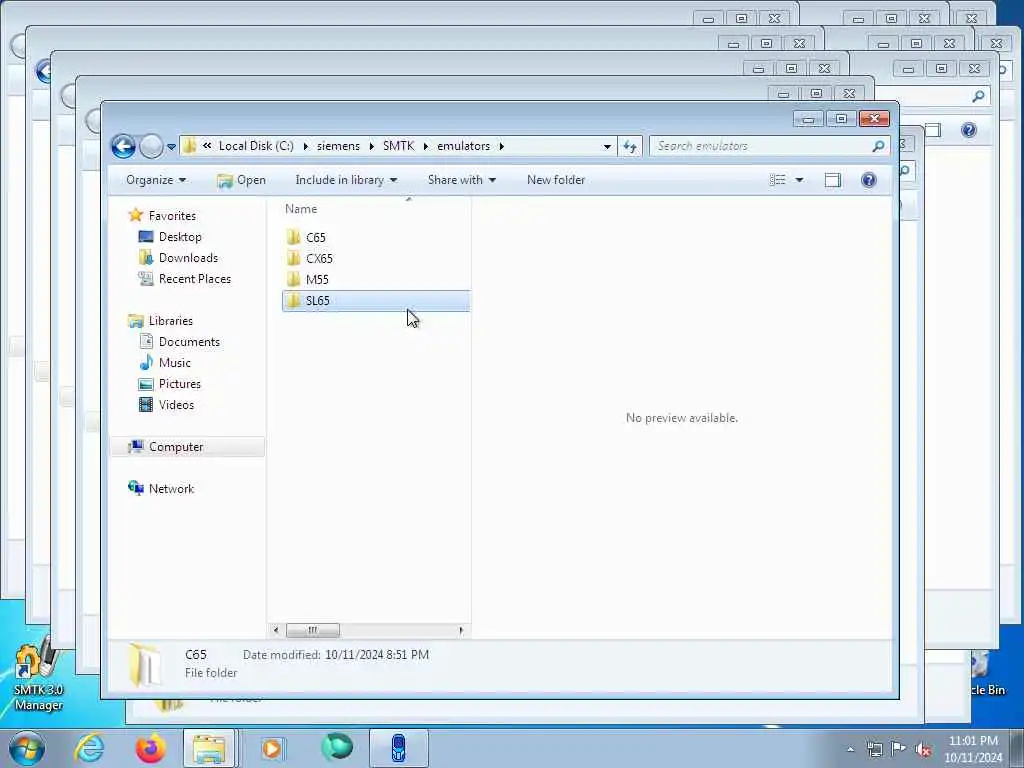Click the network tray icon

[x=874, y=750]
